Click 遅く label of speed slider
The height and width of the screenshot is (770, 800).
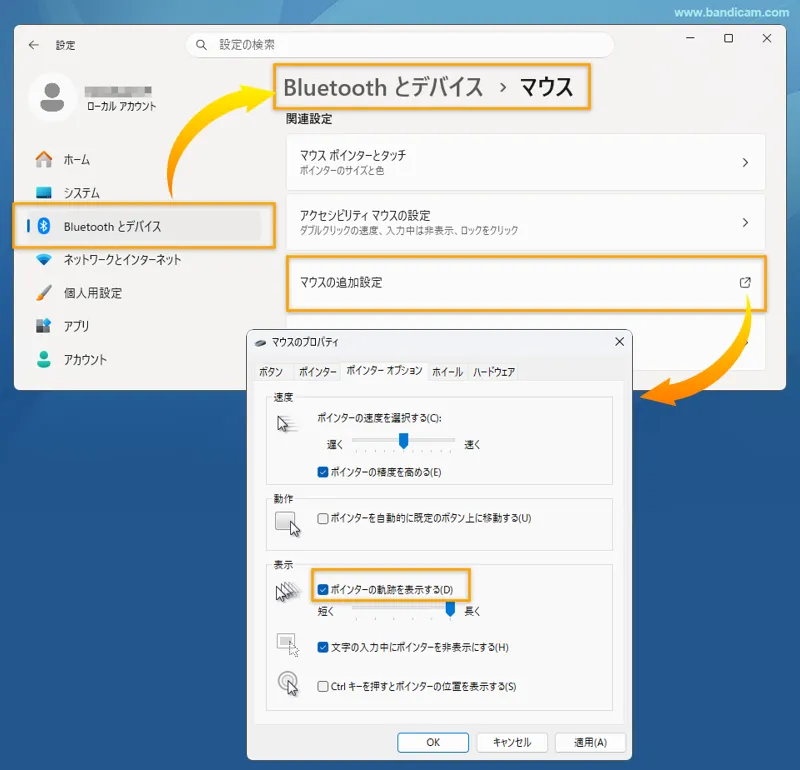[335, 444]
